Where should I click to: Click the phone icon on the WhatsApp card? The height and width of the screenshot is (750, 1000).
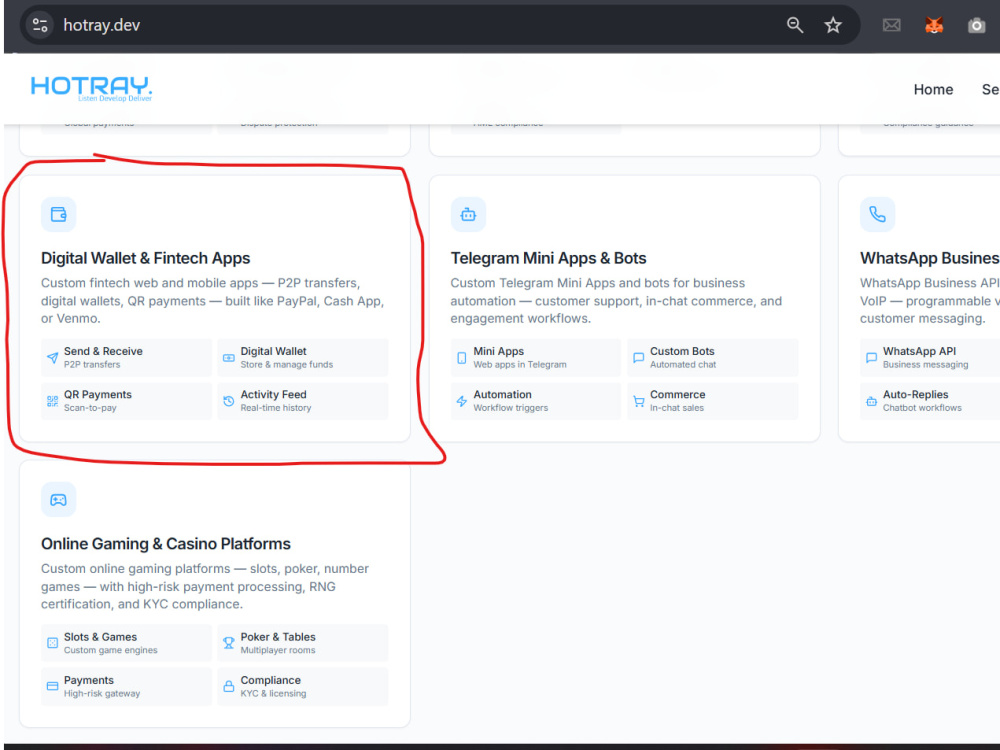[x=878, y=214]
